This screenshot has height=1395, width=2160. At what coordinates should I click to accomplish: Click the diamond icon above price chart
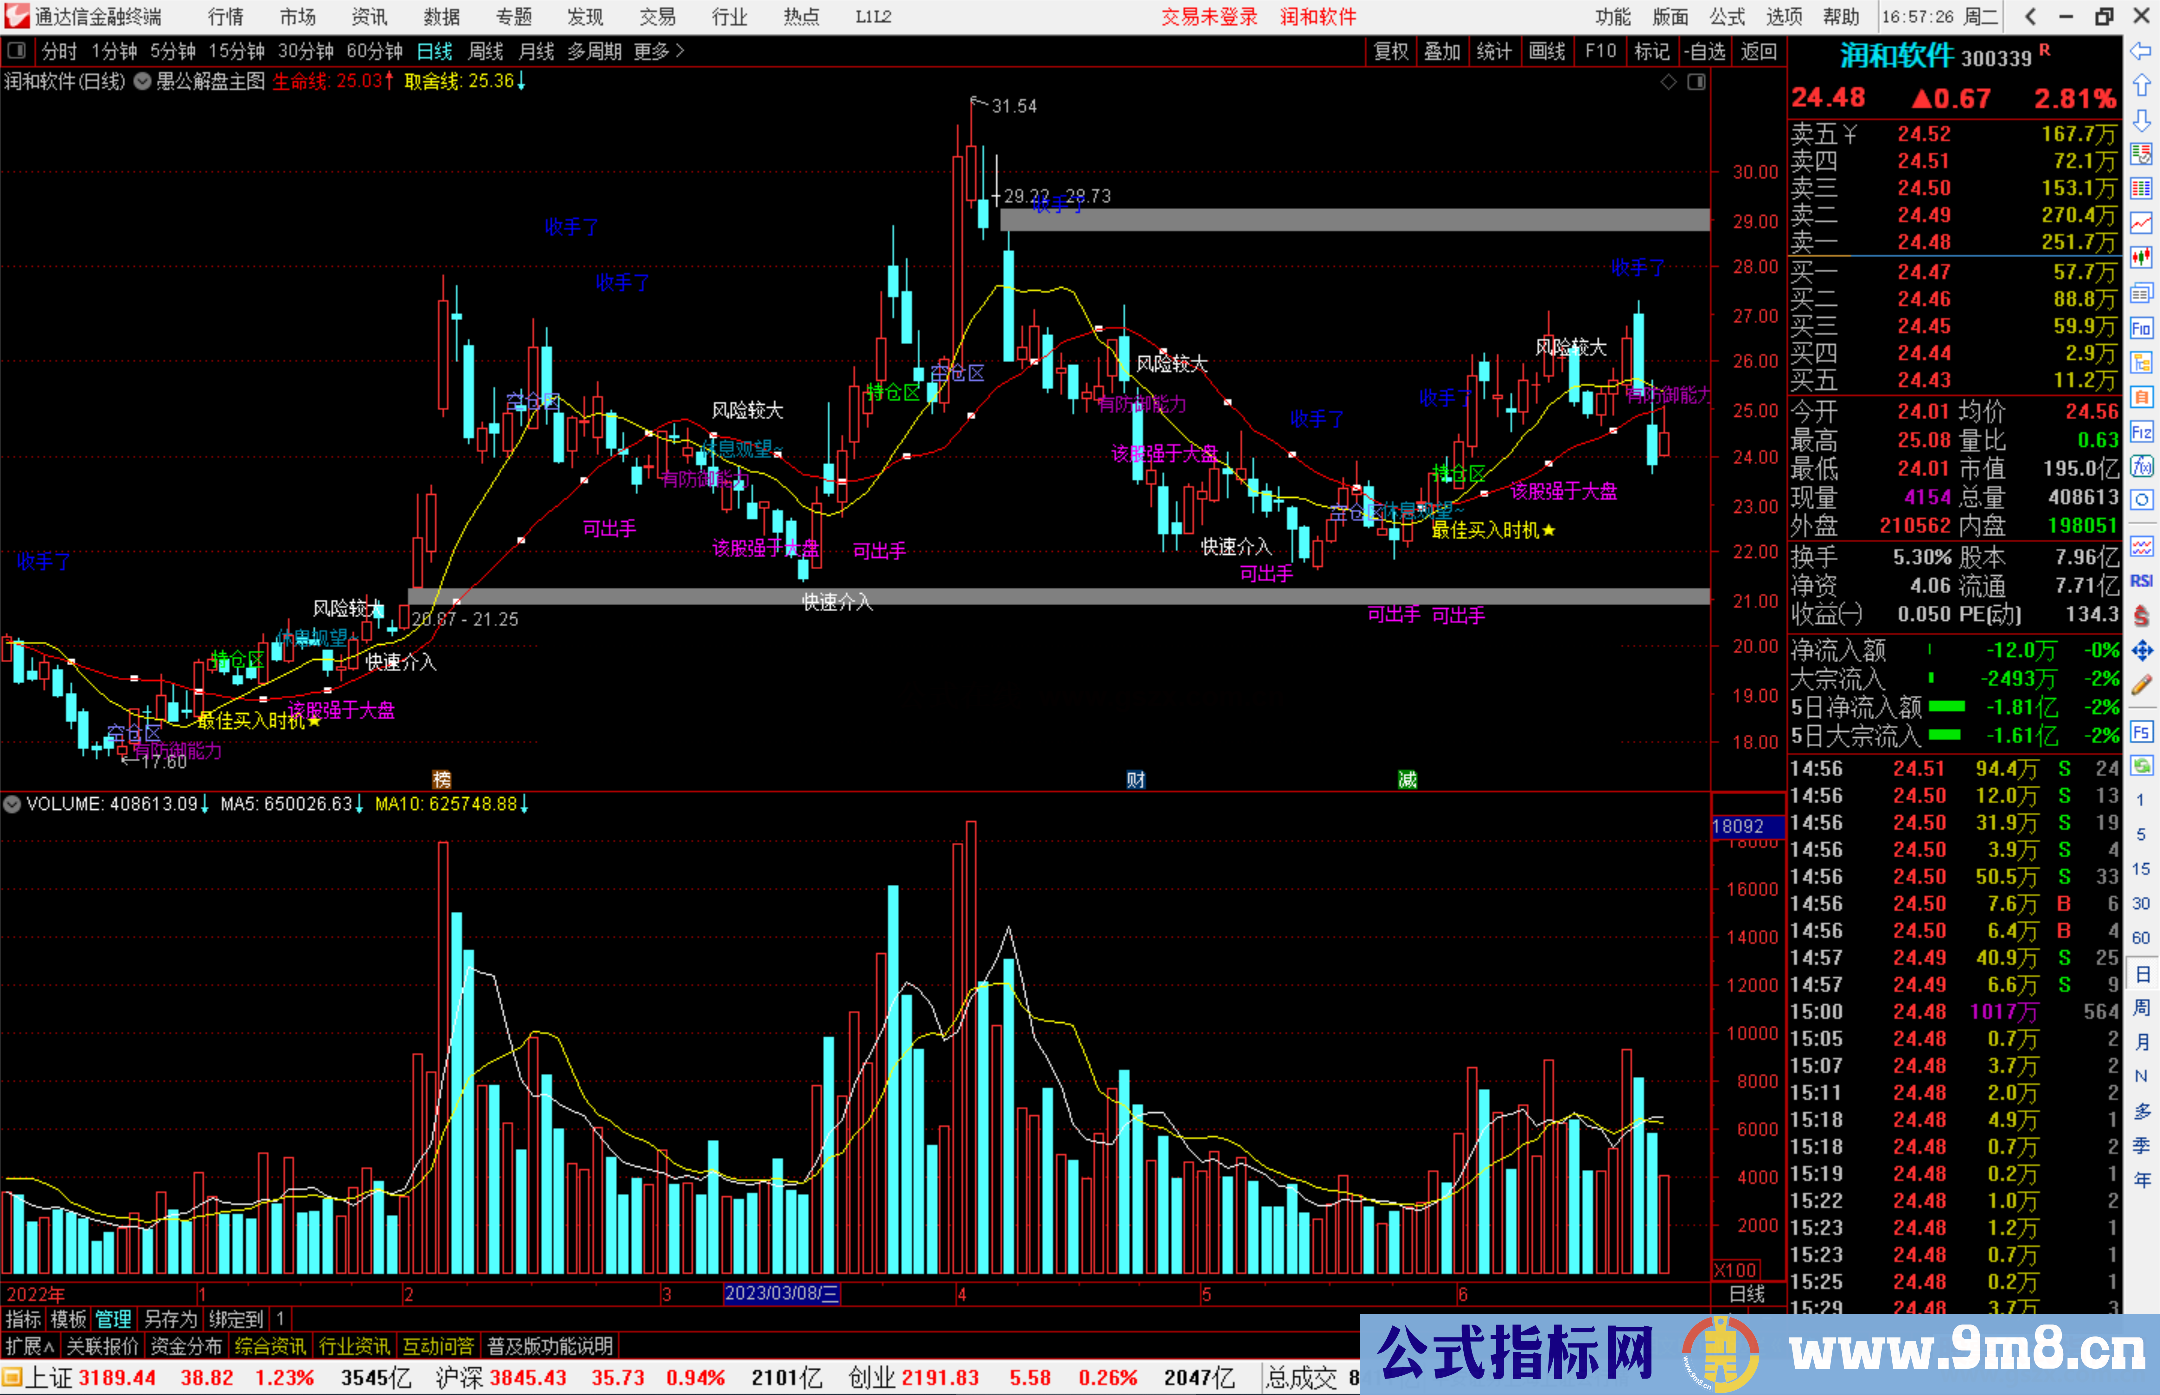pyautogui.click(x=1668, y=82)
